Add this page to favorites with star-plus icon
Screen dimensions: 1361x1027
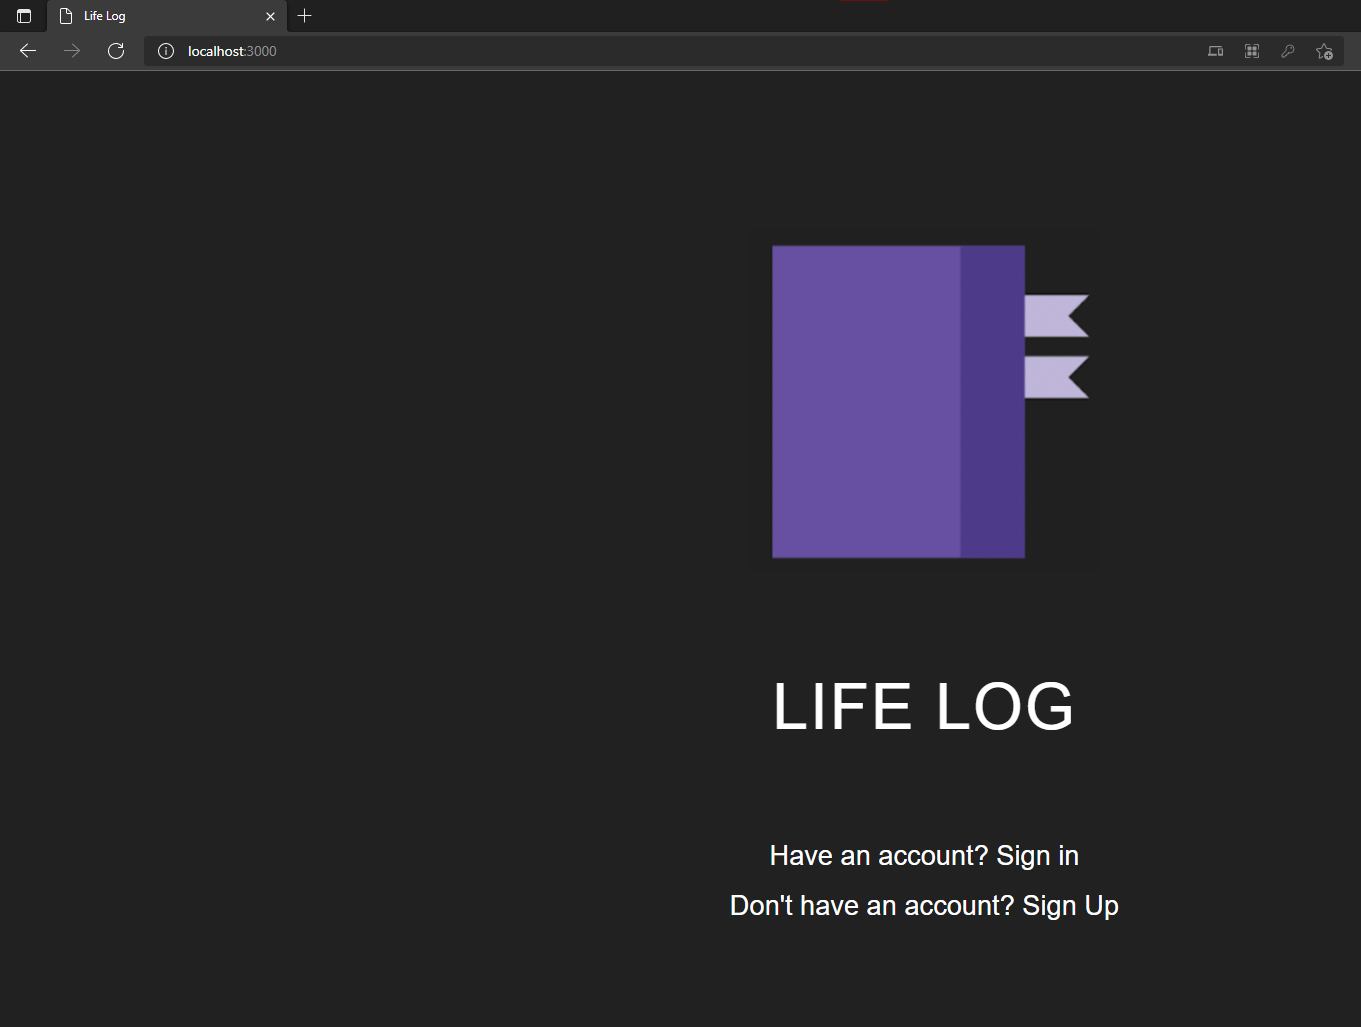pos(1324,51)
